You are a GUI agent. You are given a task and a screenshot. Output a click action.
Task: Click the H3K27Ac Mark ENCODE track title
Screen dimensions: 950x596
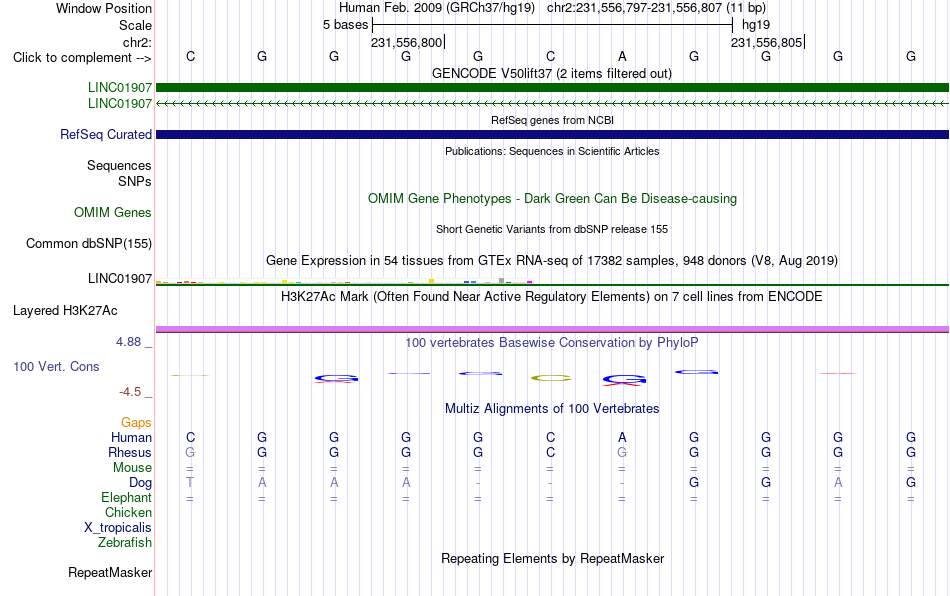[552, 296]
